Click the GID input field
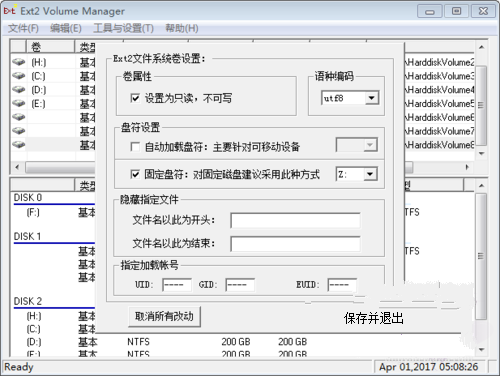The image size is (500, 376). [240, 285]
